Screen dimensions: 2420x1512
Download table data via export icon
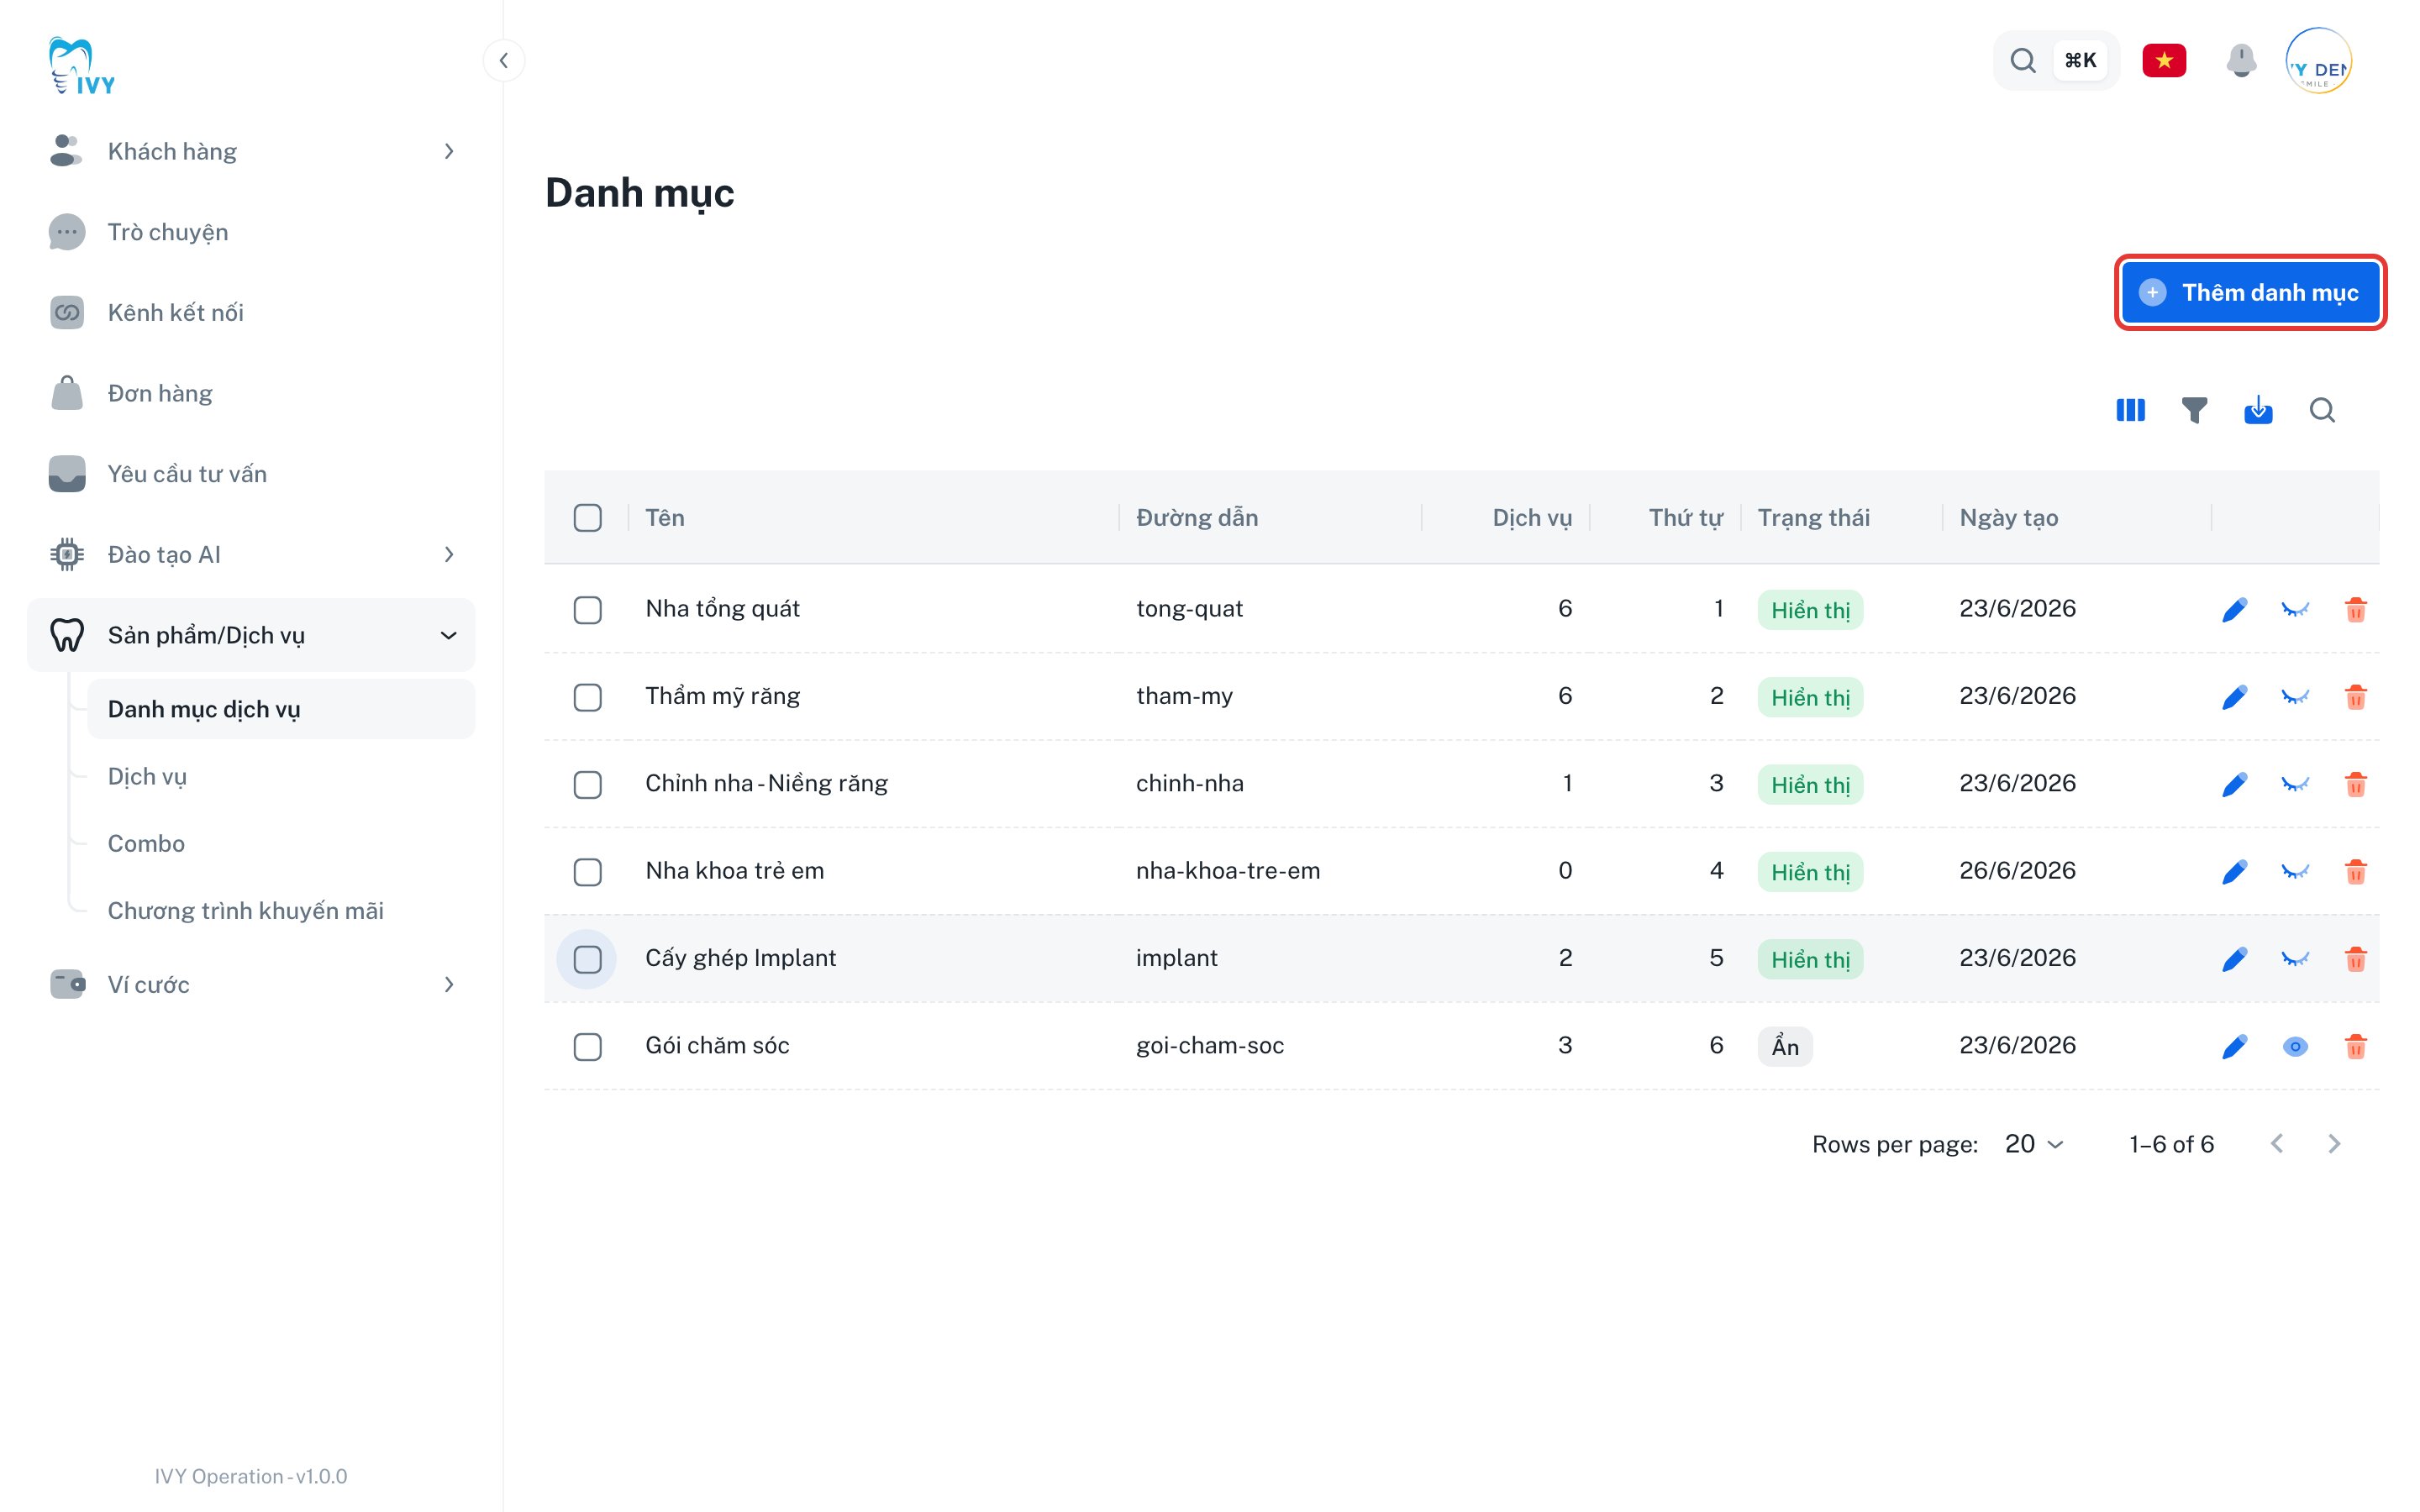2258,410
